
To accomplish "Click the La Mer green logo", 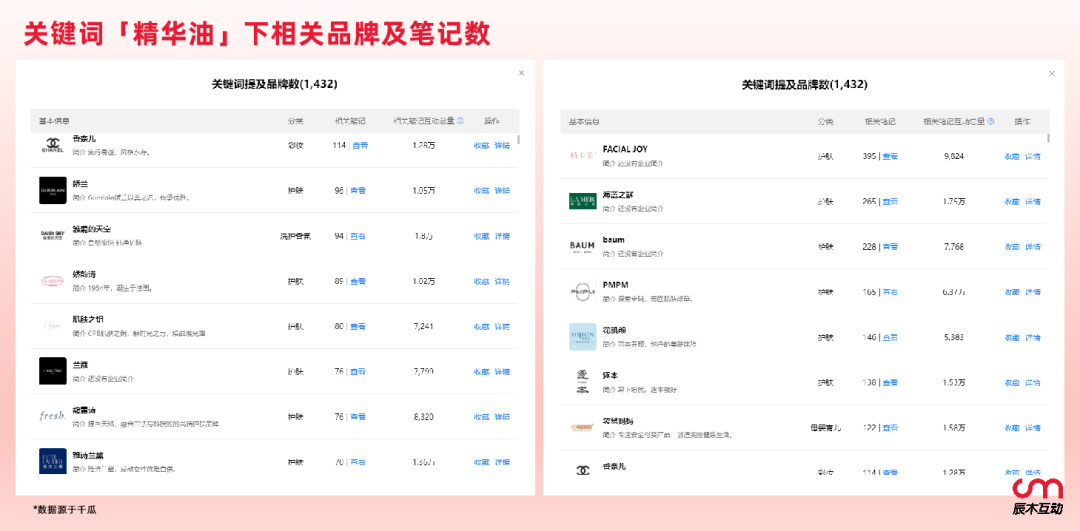I will coord(583,201).
